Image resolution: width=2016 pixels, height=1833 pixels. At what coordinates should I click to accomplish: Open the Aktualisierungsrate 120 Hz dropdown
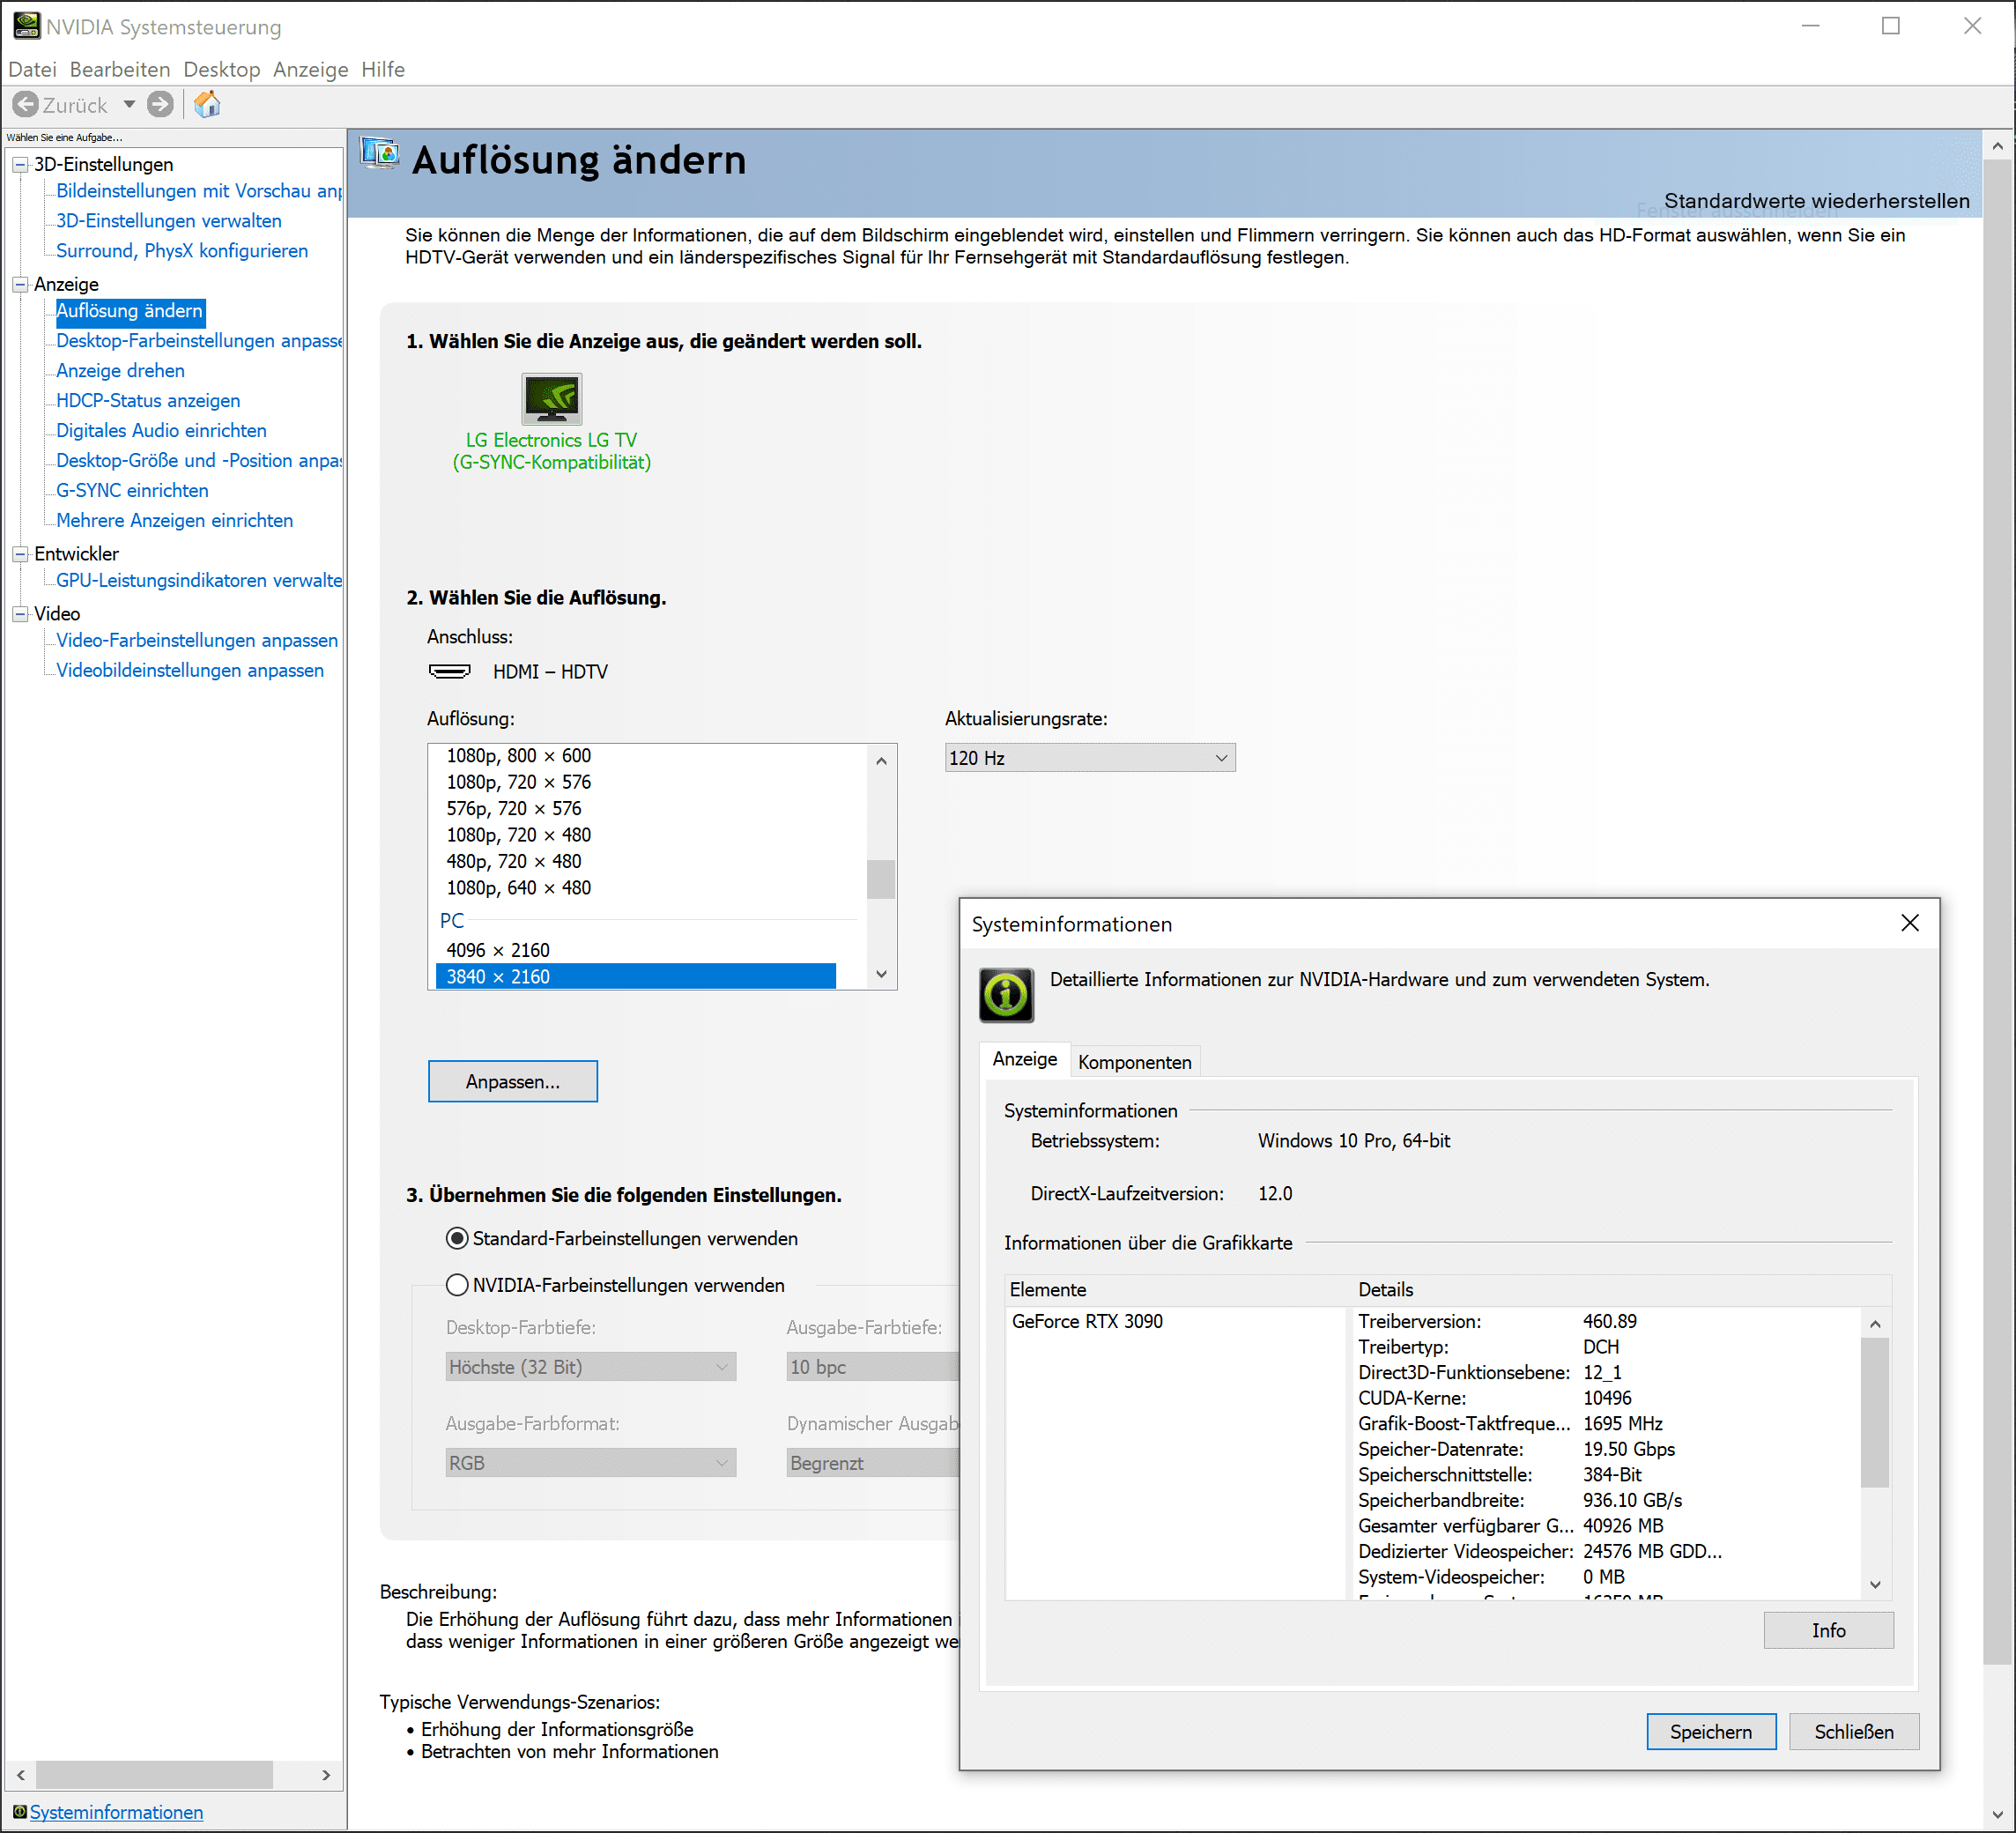tap(1089, 758)
